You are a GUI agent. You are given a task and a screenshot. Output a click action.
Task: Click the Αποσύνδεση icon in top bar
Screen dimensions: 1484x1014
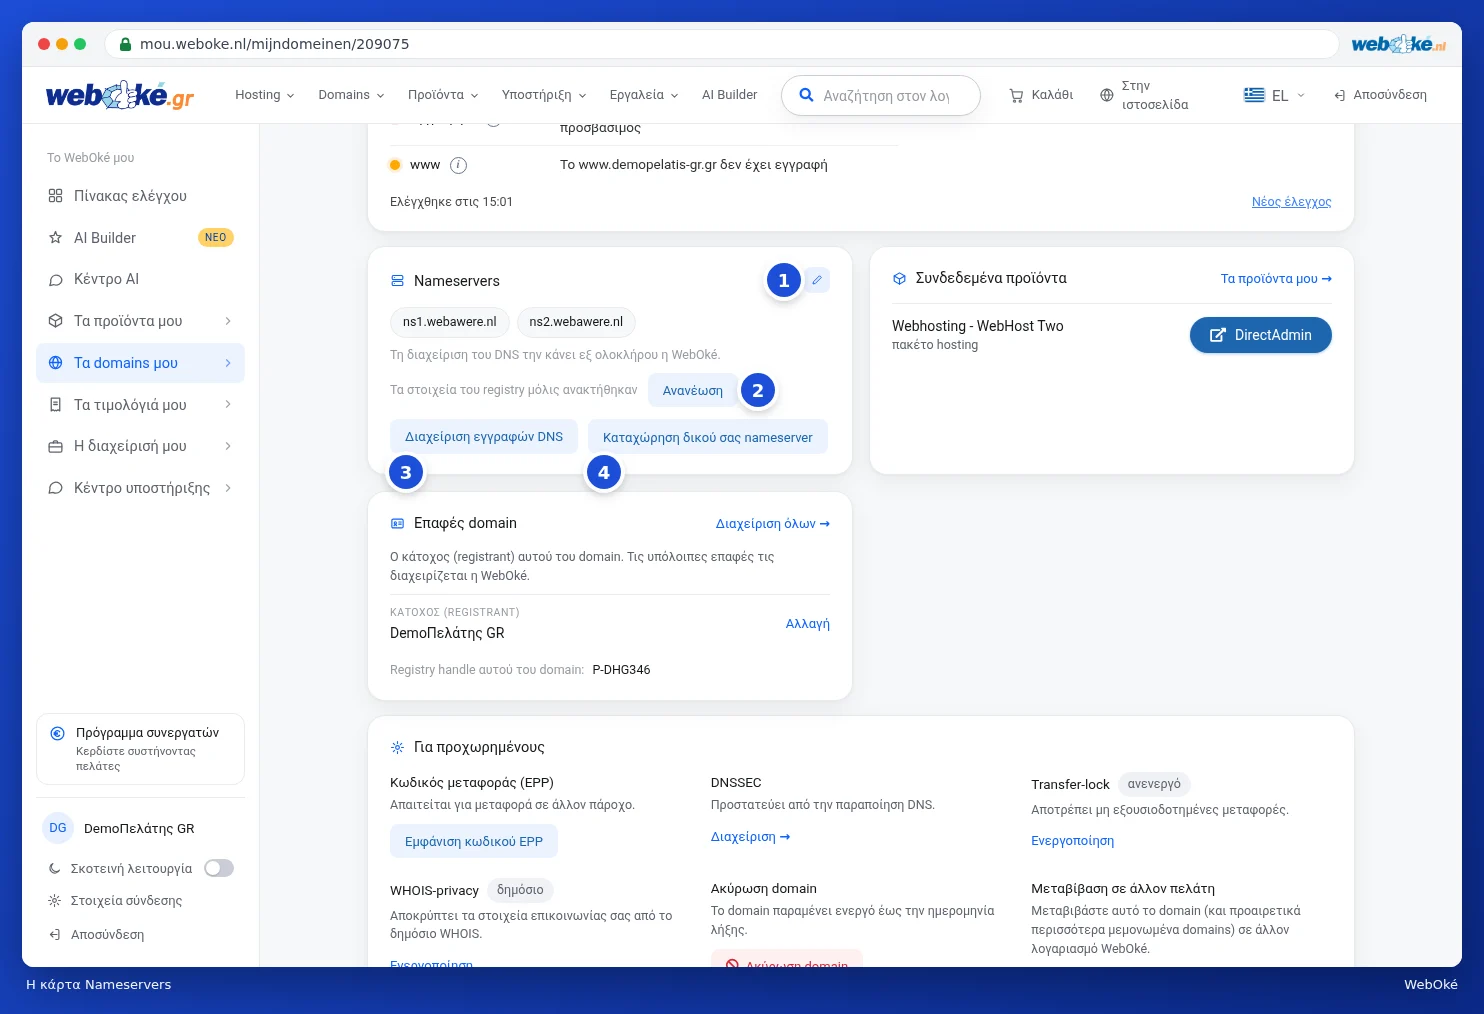pos(1339,95)
